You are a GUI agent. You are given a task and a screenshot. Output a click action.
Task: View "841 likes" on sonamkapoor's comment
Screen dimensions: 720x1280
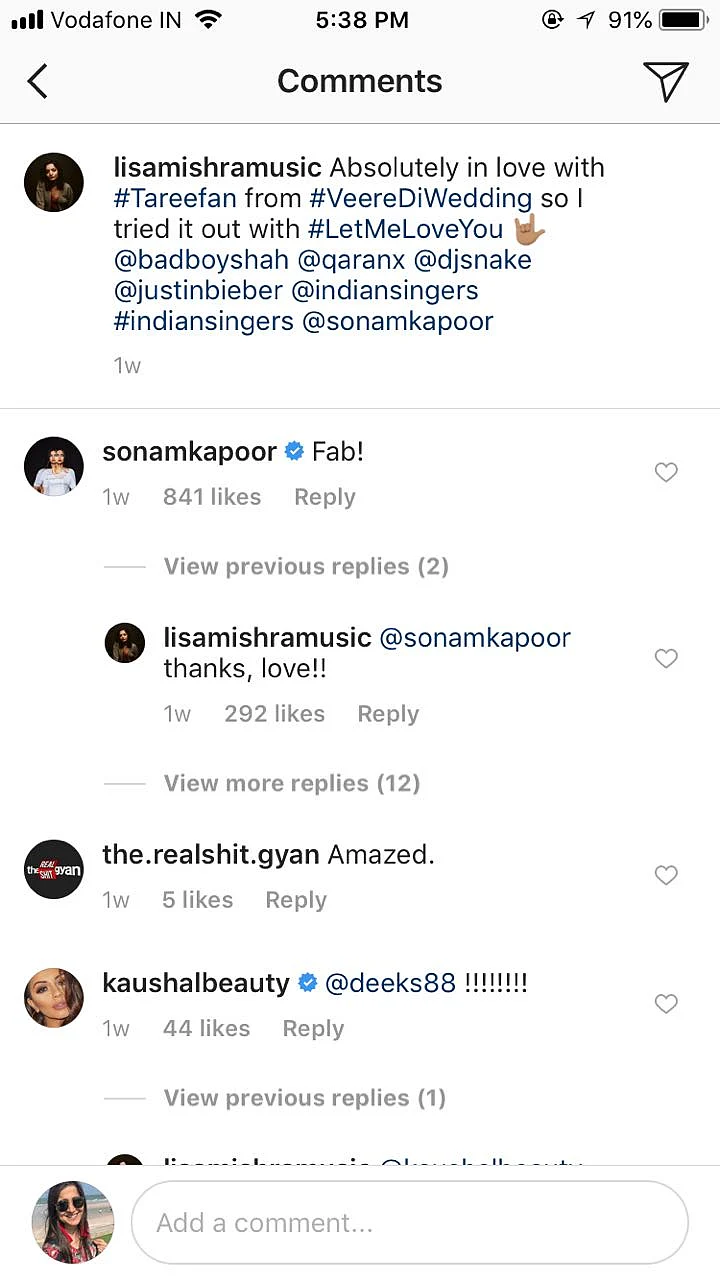(212, 497)
